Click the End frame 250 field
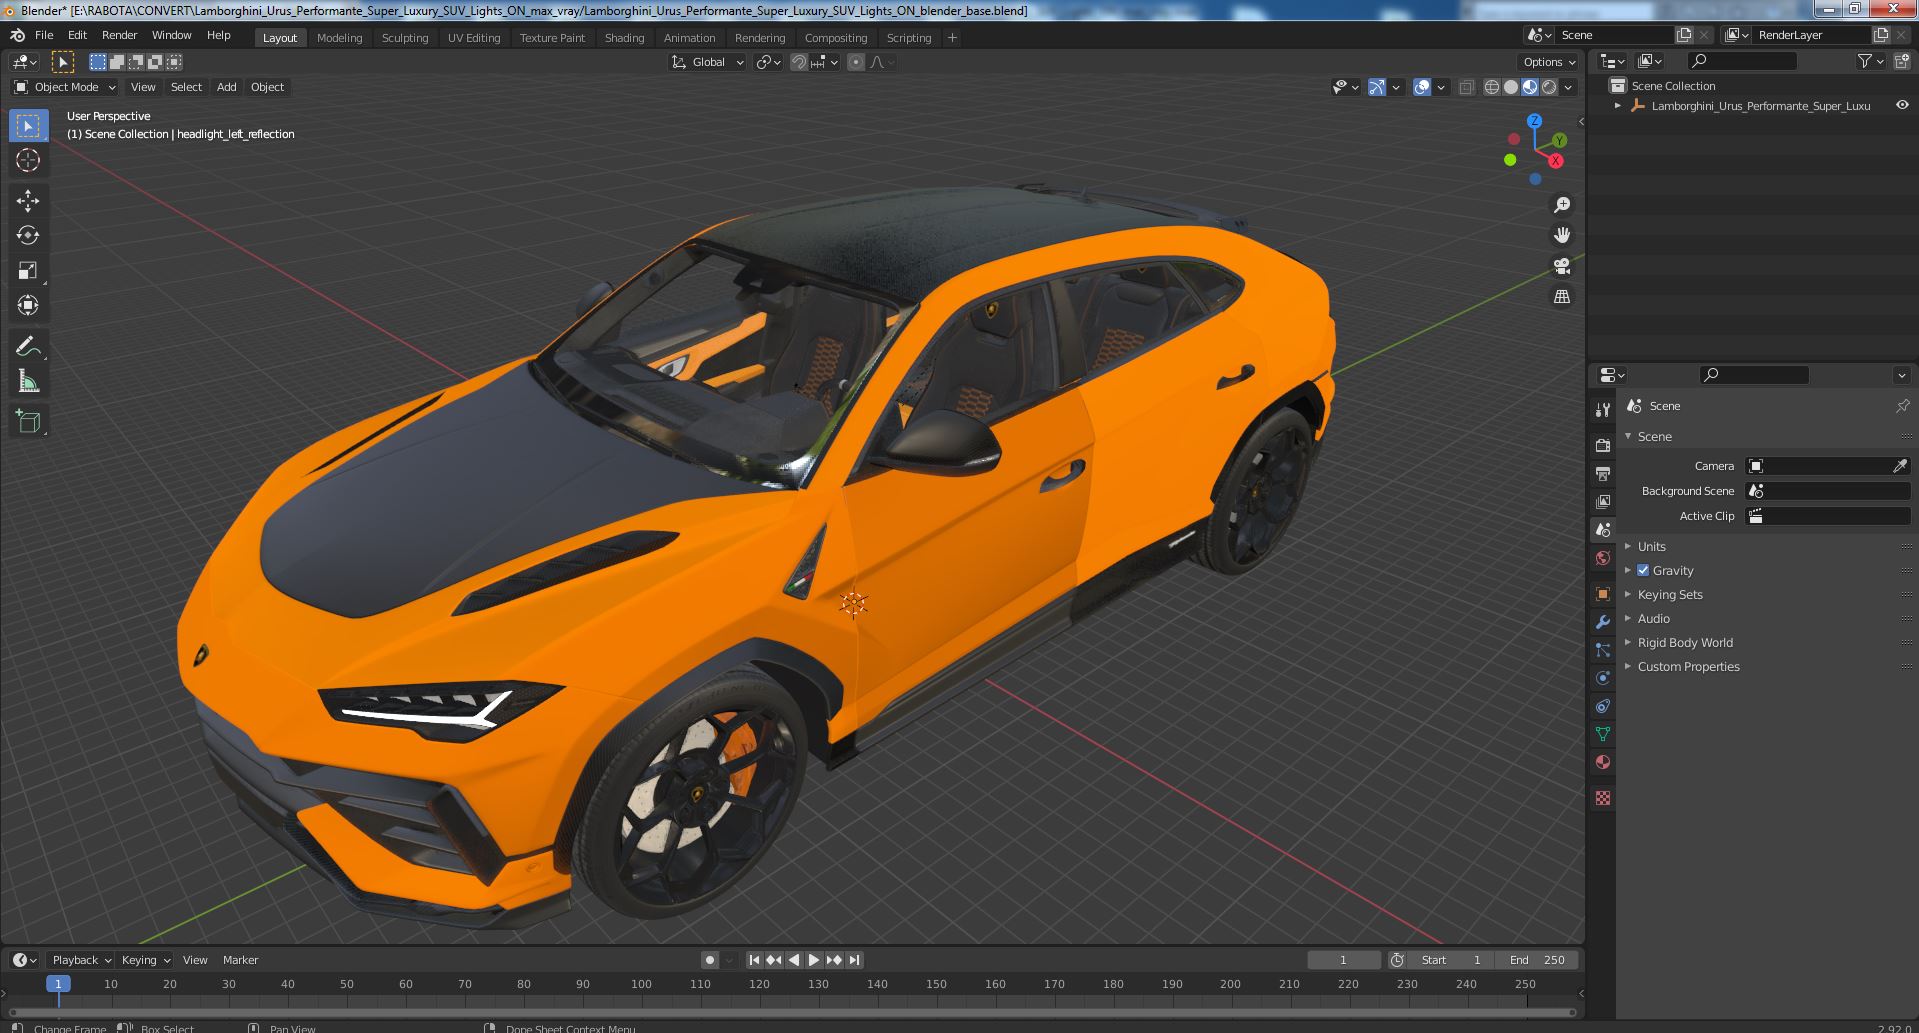1919x1033 pixels. [1538, 960]
